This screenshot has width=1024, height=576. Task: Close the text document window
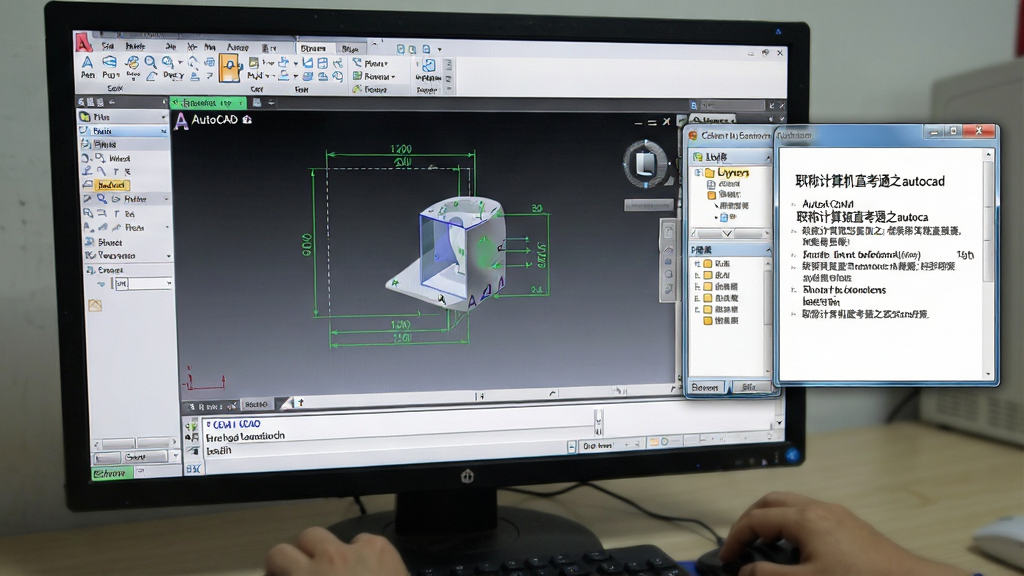pyautogui.click(x=979, y=131)
